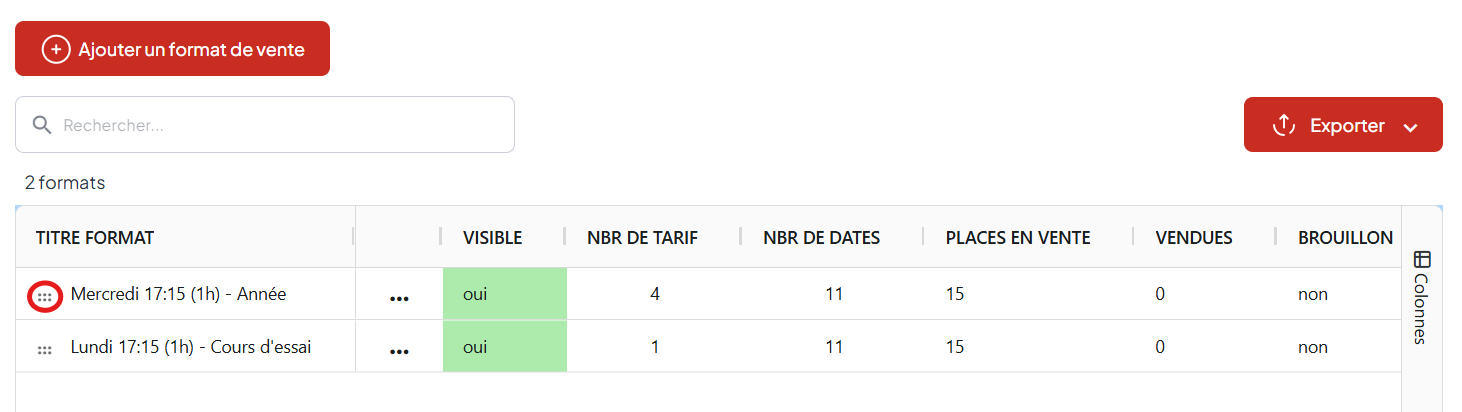The height and width of the screenshot is (412, 1462).
Task: Click the Colonnes table icon
Action: point(1422,259)
